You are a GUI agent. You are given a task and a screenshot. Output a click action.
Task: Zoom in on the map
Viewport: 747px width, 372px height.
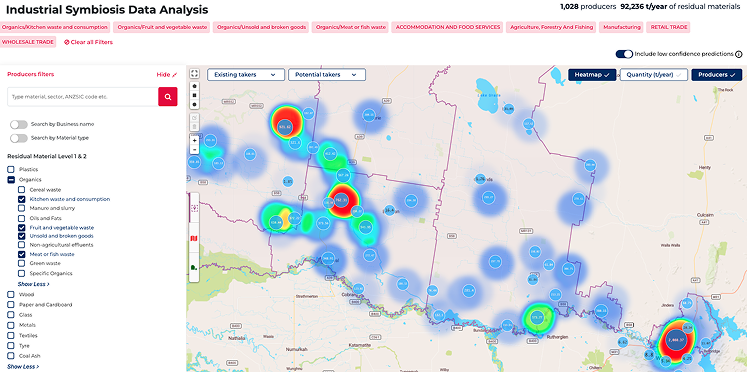click(194, 141)
